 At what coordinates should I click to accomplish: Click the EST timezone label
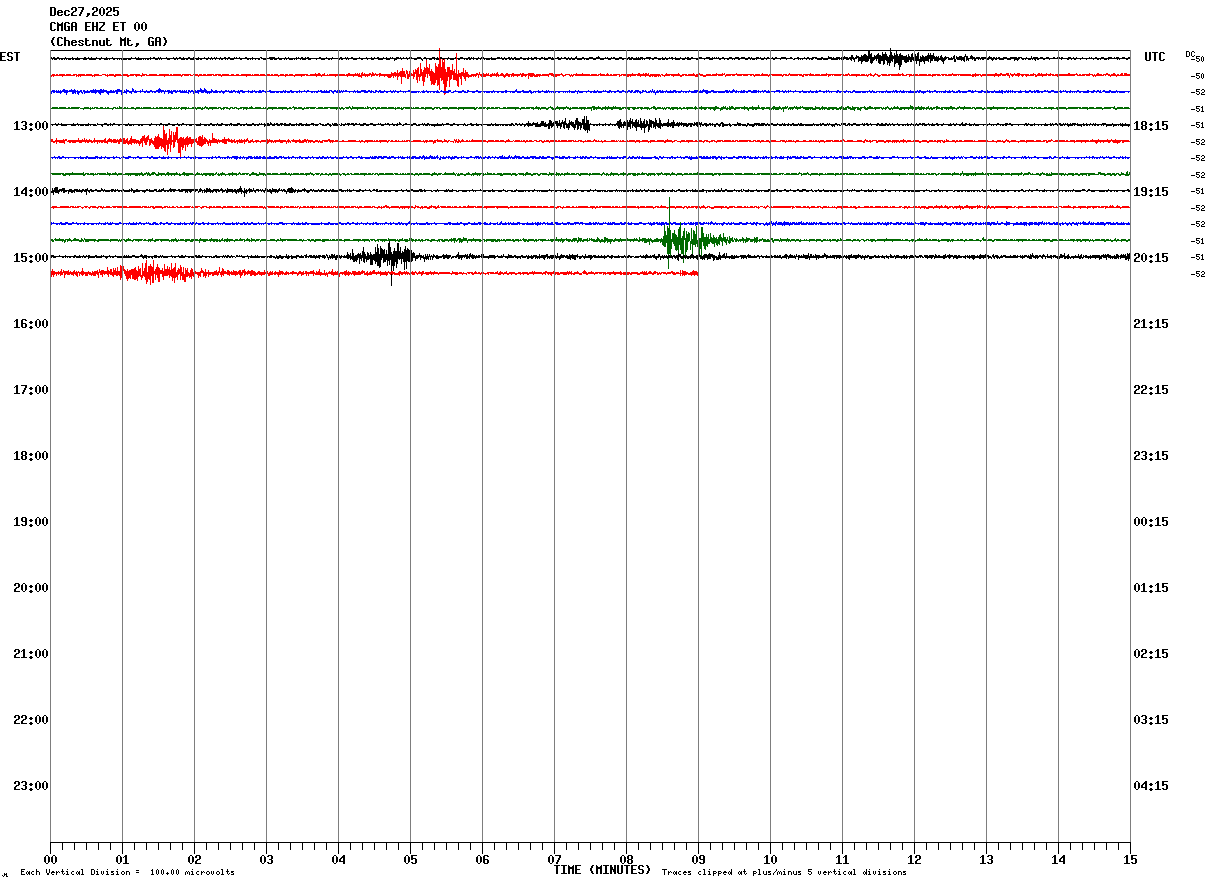pos(10,57)
